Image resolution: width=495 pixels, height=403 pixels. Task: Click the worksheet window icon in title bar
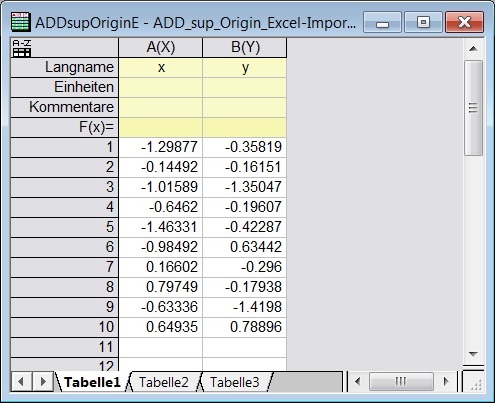click(21, 22)
